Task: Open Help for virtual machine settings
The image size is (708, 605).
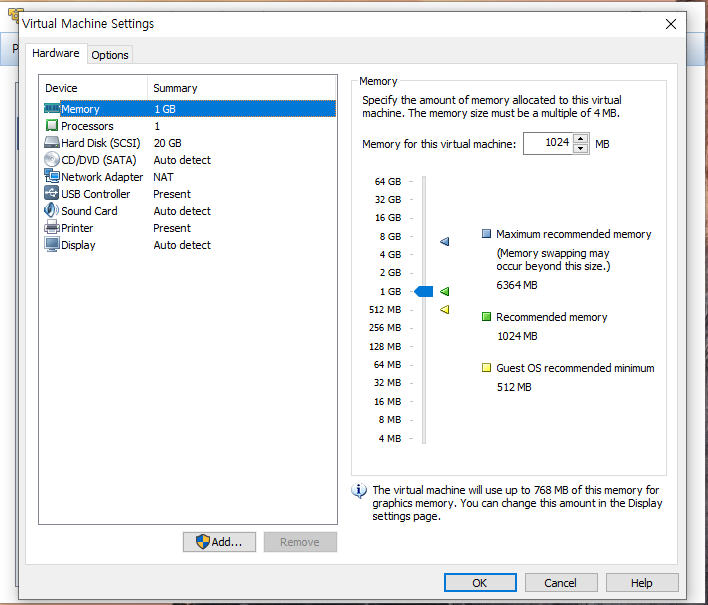Action: 642,583
